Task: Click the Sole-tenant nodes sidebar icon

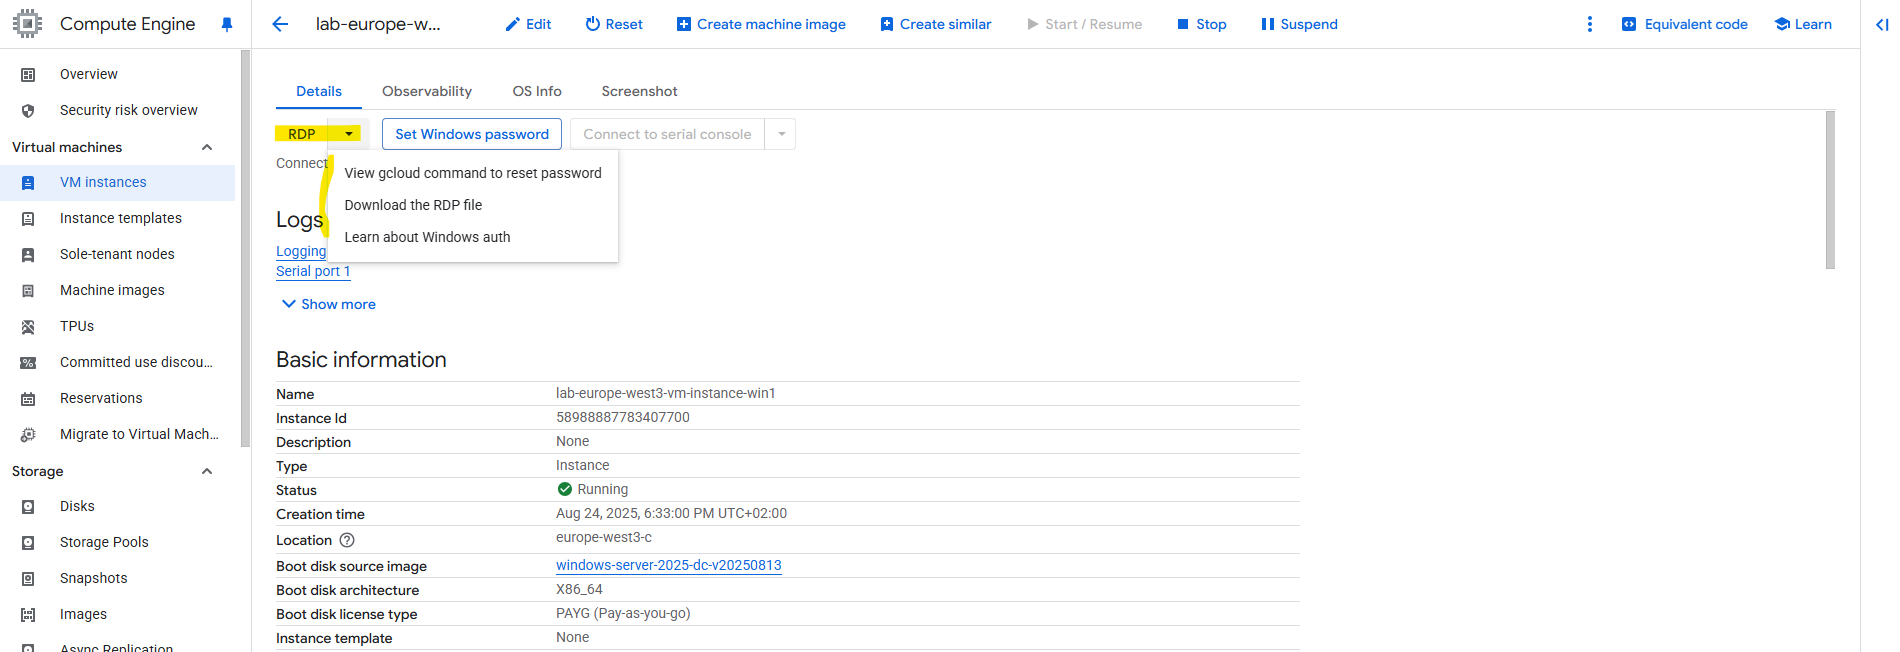Action: [x=28, y=254]
